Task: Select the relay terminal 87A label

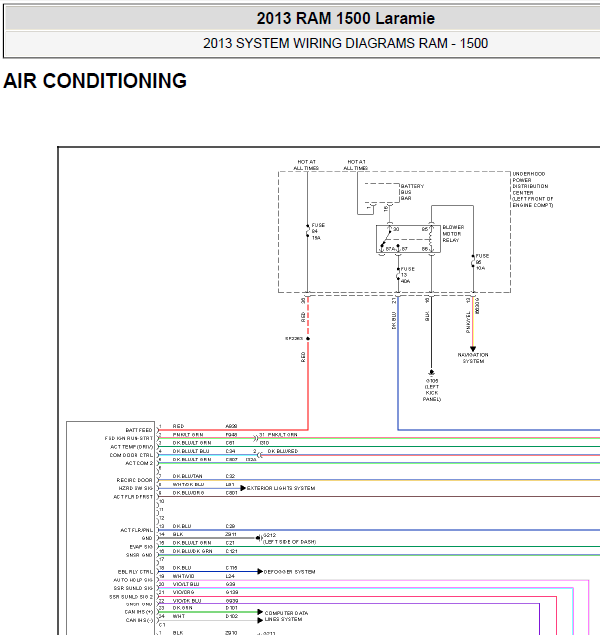Action: pos(390,249)
